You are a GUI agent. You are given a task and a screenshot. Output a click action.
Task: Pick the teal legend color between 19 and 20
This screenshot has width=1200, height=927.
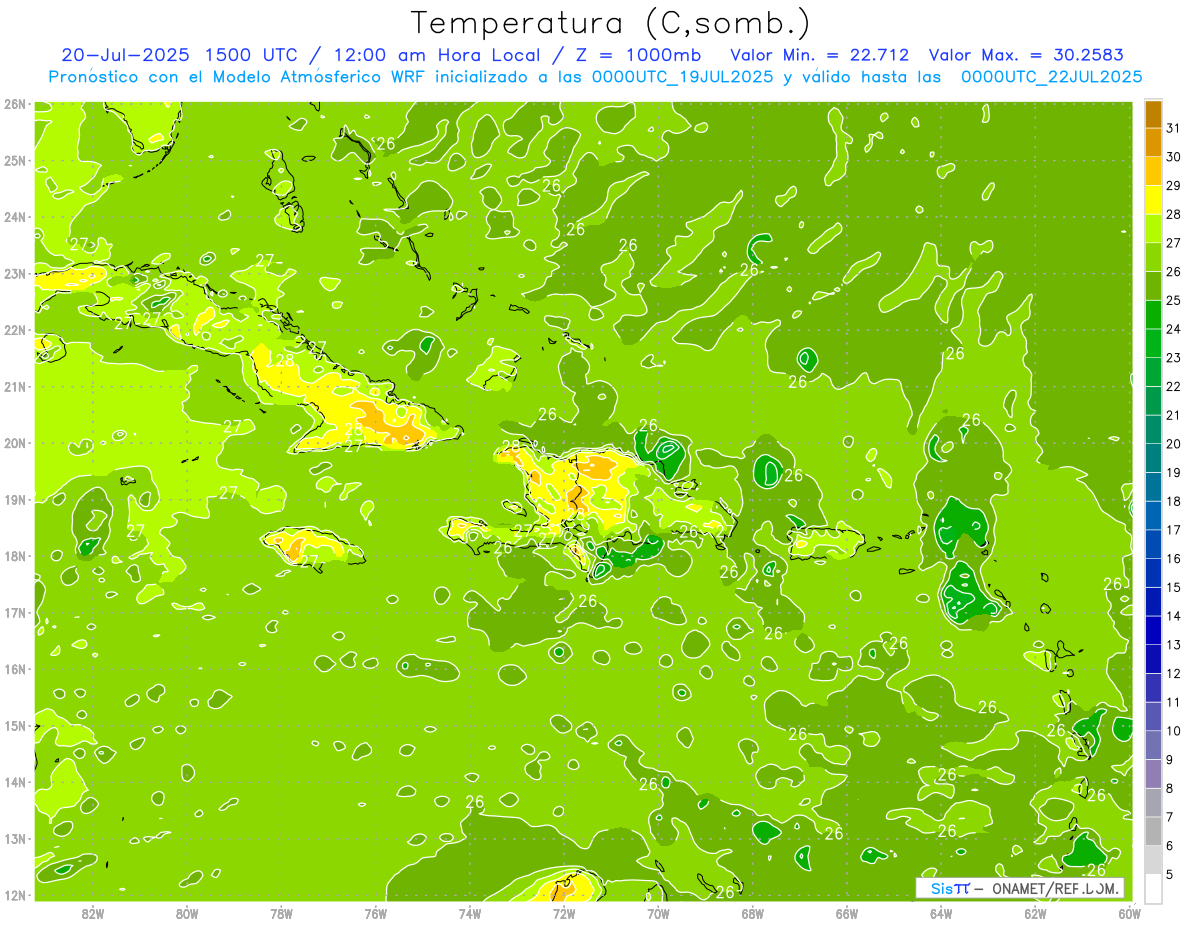coord(1153,457)
